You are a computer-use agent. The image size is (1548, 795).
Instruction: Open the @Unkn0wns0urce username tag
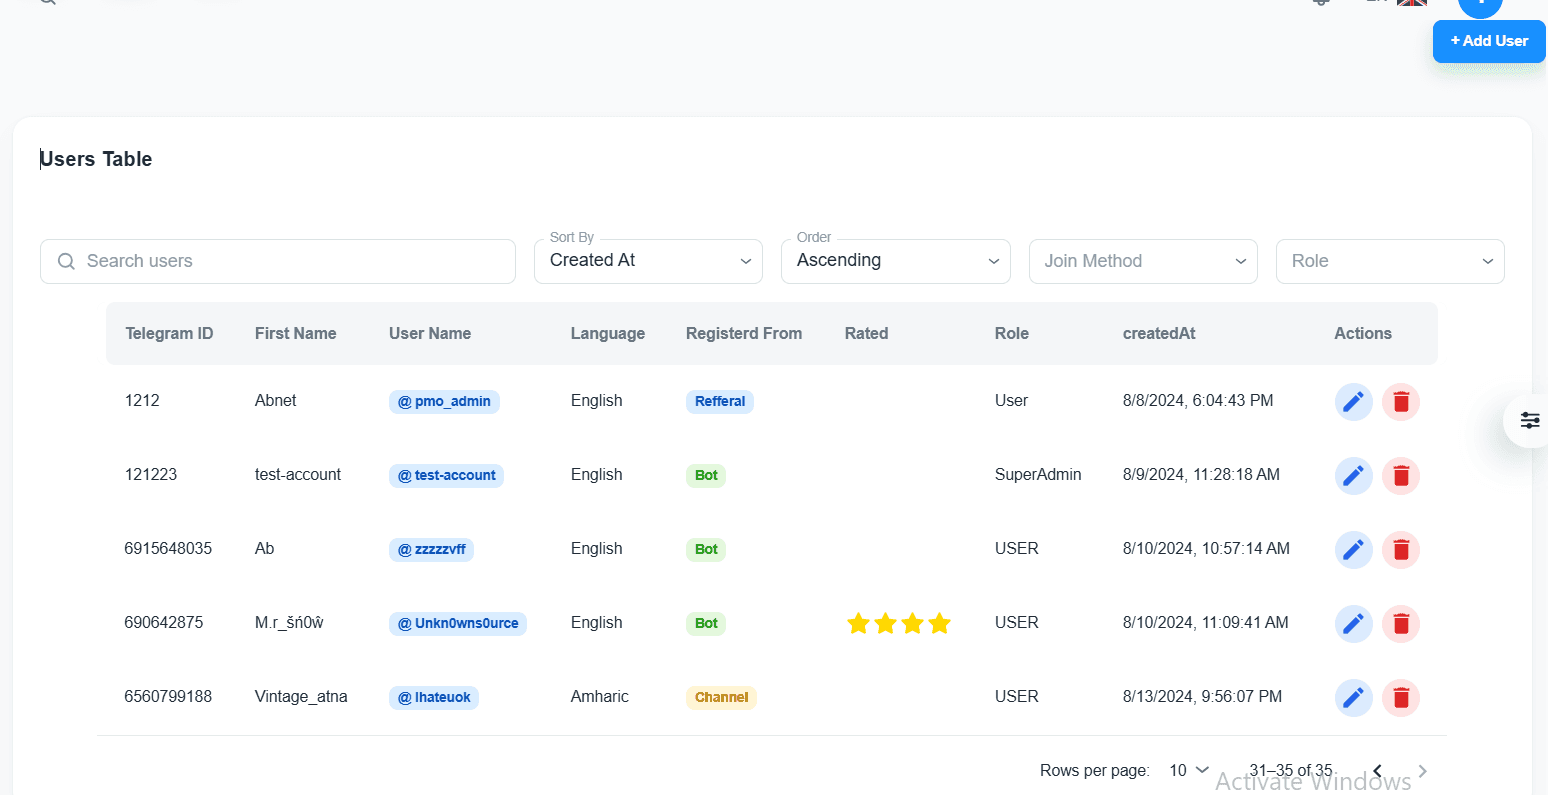458,624
